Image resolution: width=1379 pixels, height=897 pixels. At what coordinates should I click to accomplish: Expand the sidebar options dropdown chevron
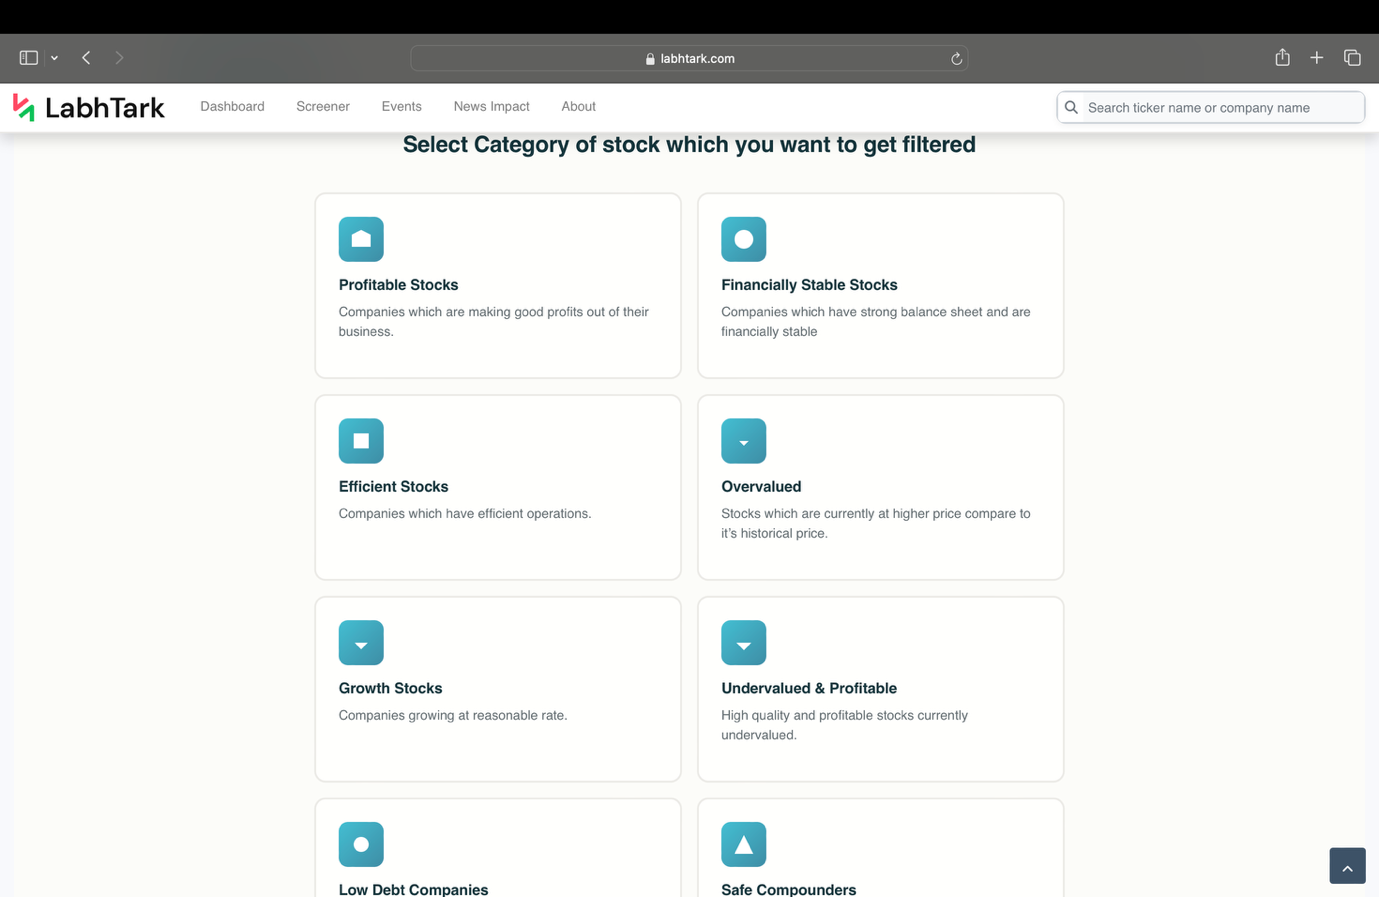click(54, 58)
